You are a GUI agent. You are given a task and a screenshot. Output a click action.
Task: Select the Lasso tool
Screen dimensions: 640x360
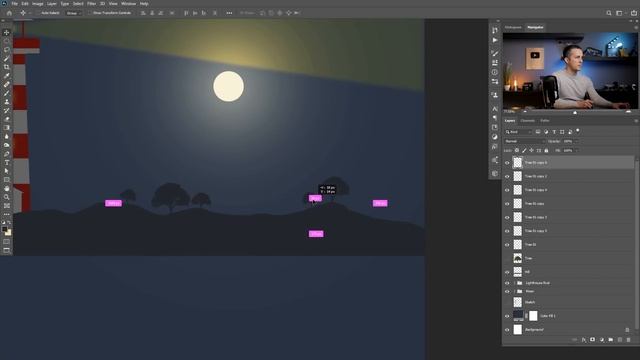7,50
